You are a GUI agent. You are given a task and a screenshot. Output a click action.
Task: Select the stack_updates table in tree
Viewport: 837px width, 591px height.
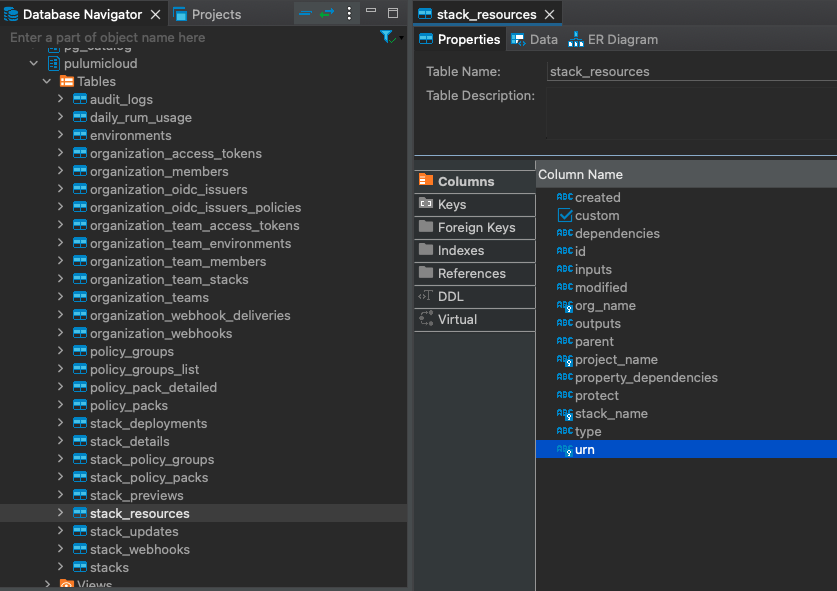[134, 531]
